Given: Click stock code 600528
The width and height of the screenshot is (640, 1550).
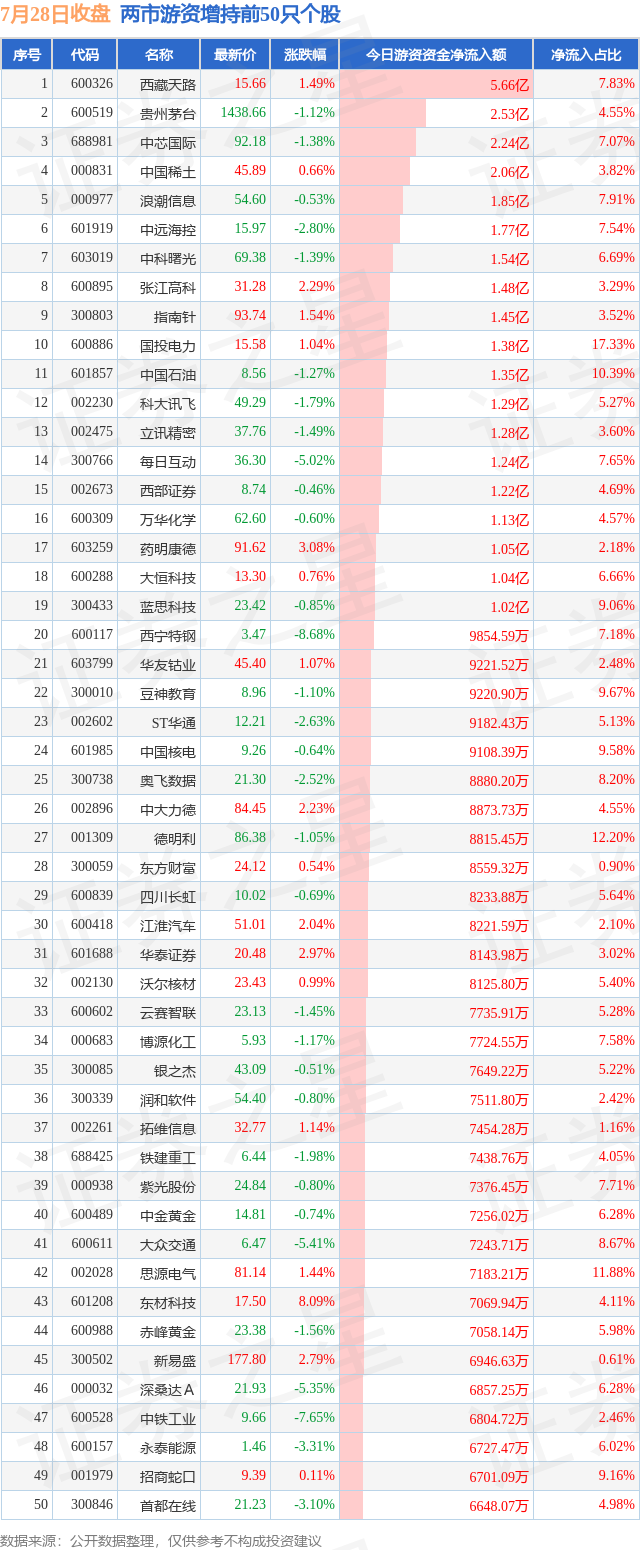Looking at the screenshot, I should (92, 1418).
